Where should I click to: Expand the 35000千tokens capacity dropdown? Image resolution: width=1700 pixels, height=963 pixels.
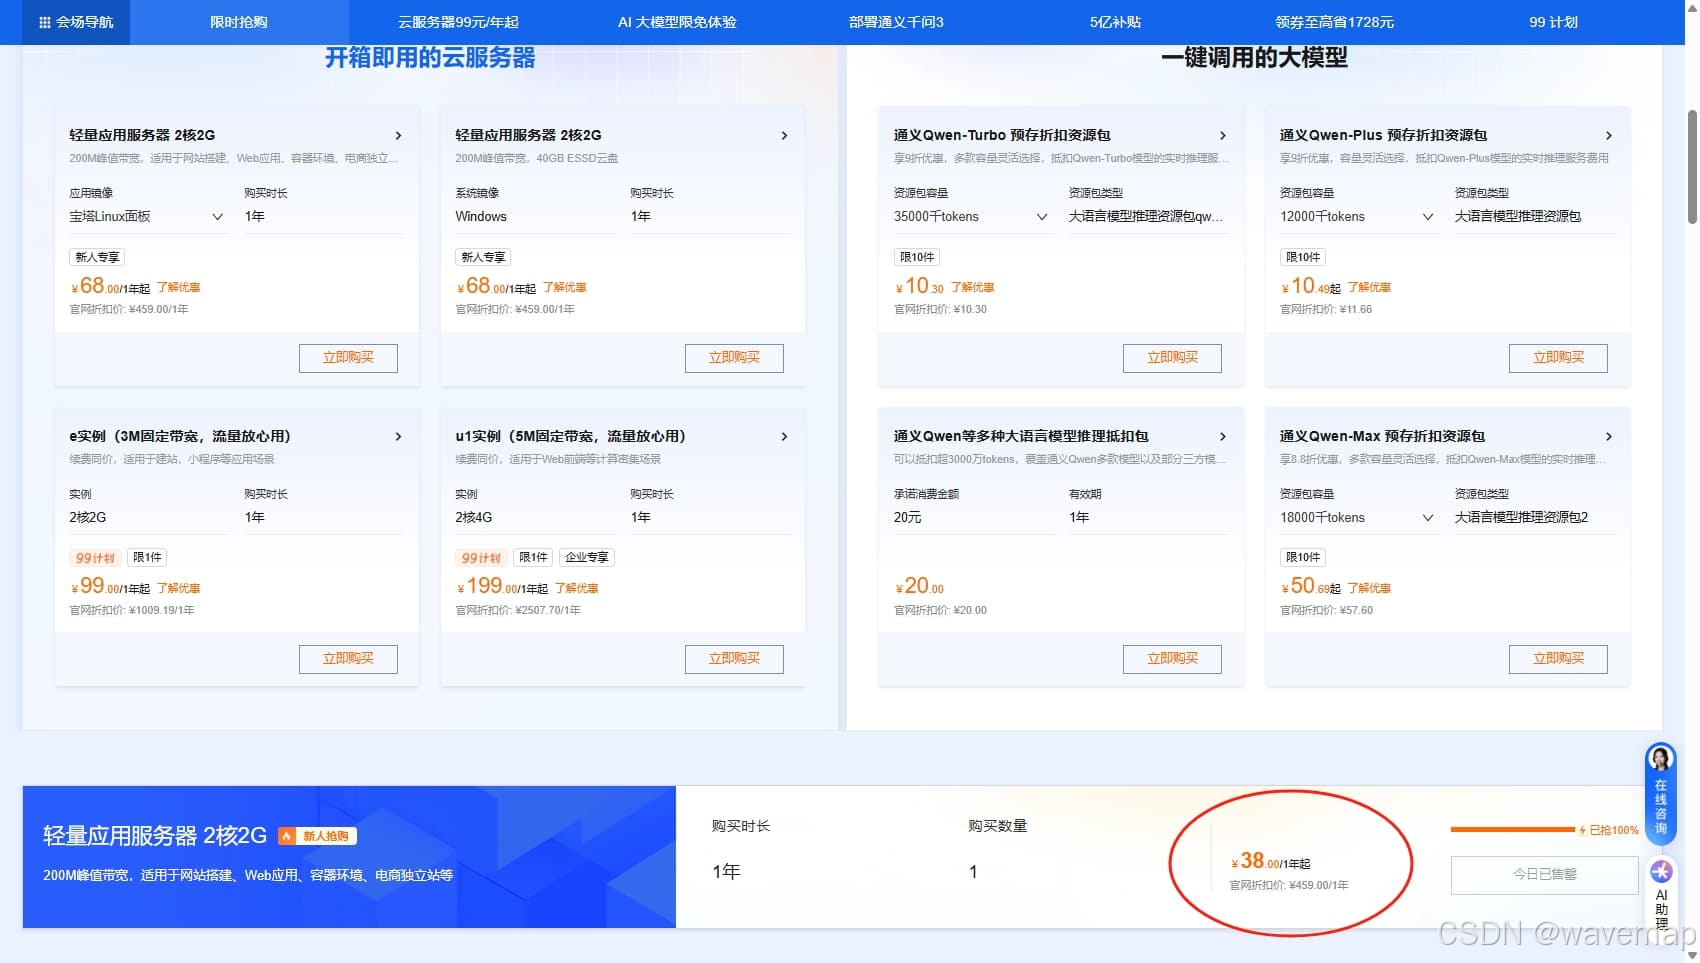[x=972, y=217]
